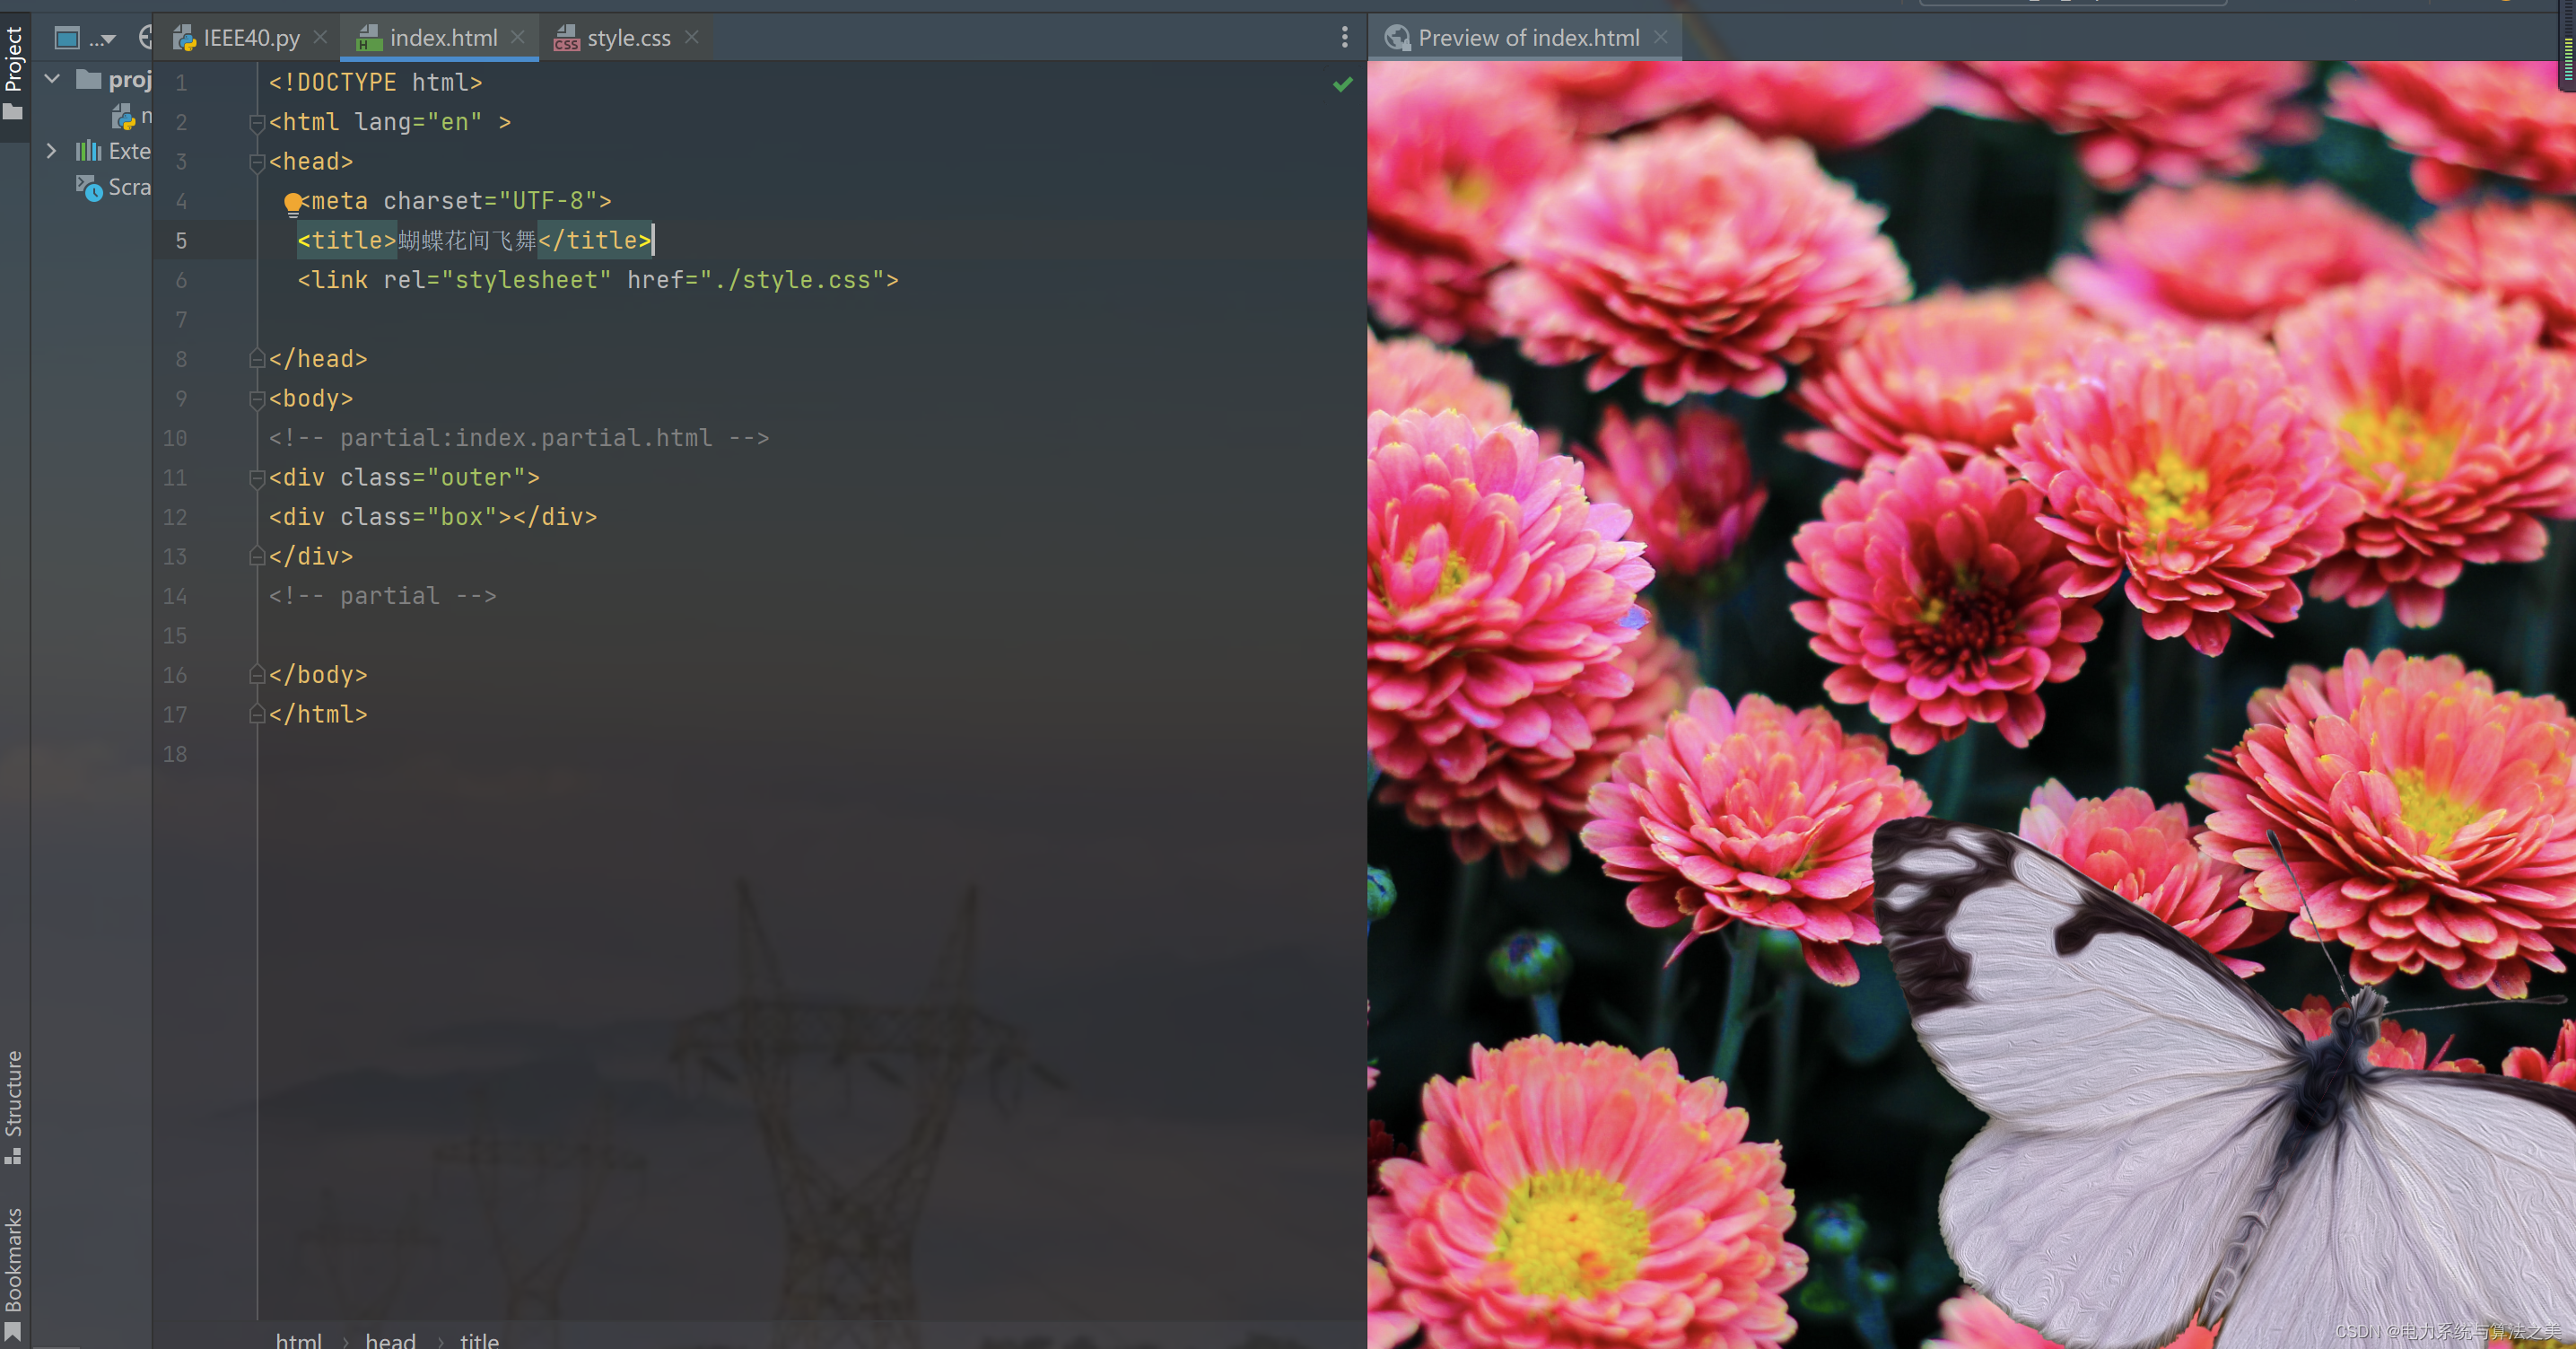2576x1349 pixels.
Task: Fold the html tag on line 2
Action: coord(257,123)
